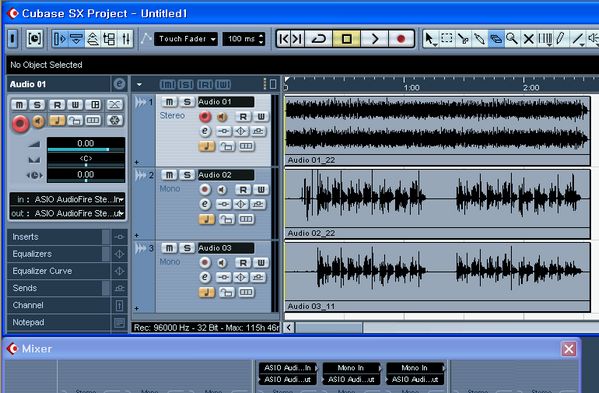Toggle Write automation on Audio 02 track
The height and width of the screenshot is (393, 599).
tap(261, 189)
